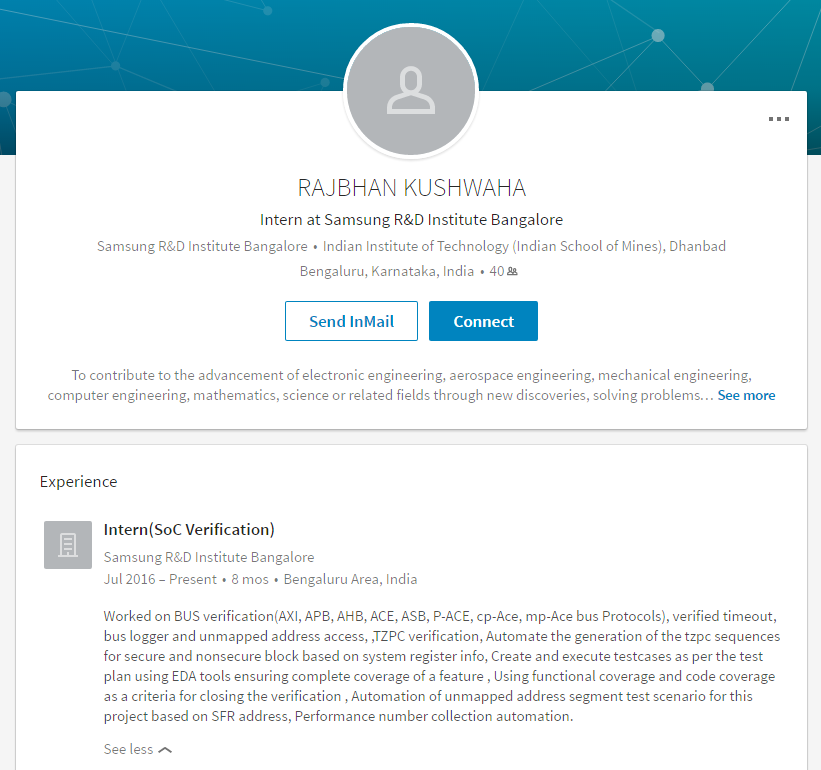Image resolution: width=821 pixels, height=770 pixels.
Task: Click the Jul 2016 – Present date range
Action: pos(160,579)
